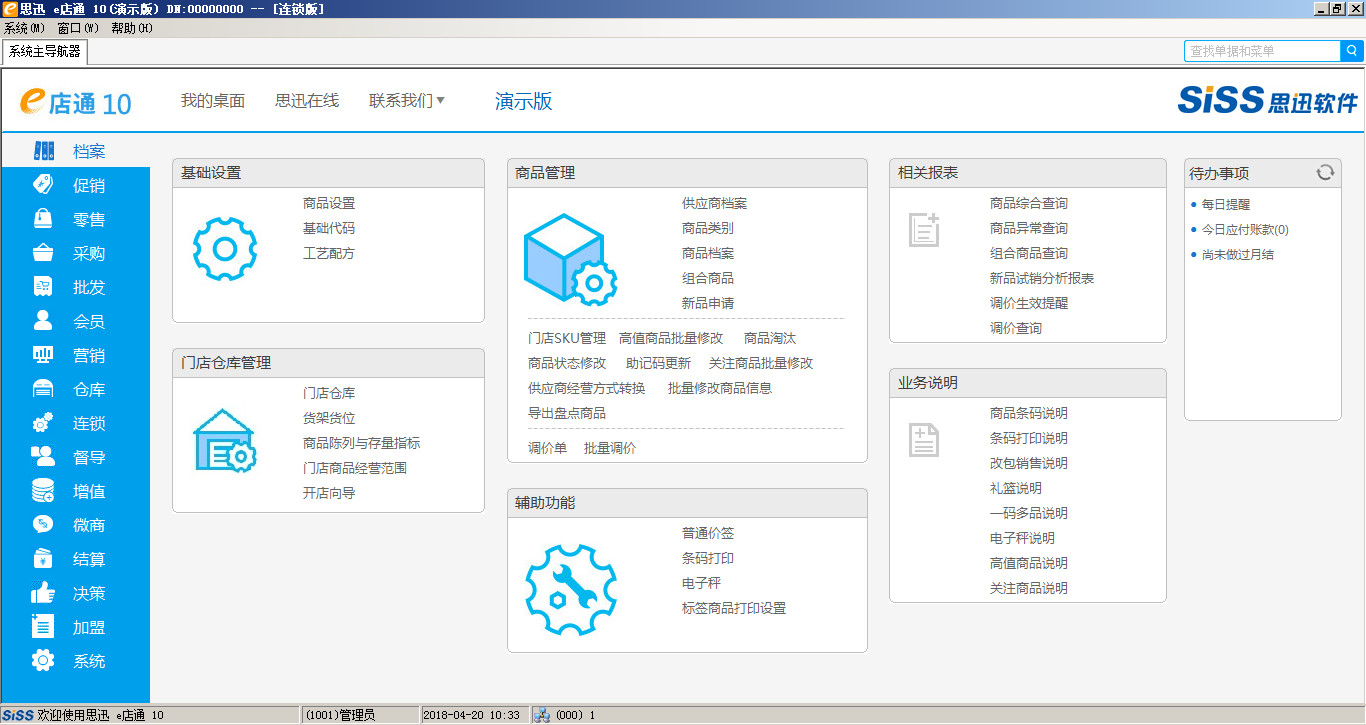Image resolution: width=1366 pixels, height=725 pixels.
Task: Open 开店向导 link
Action: (329, 493)
